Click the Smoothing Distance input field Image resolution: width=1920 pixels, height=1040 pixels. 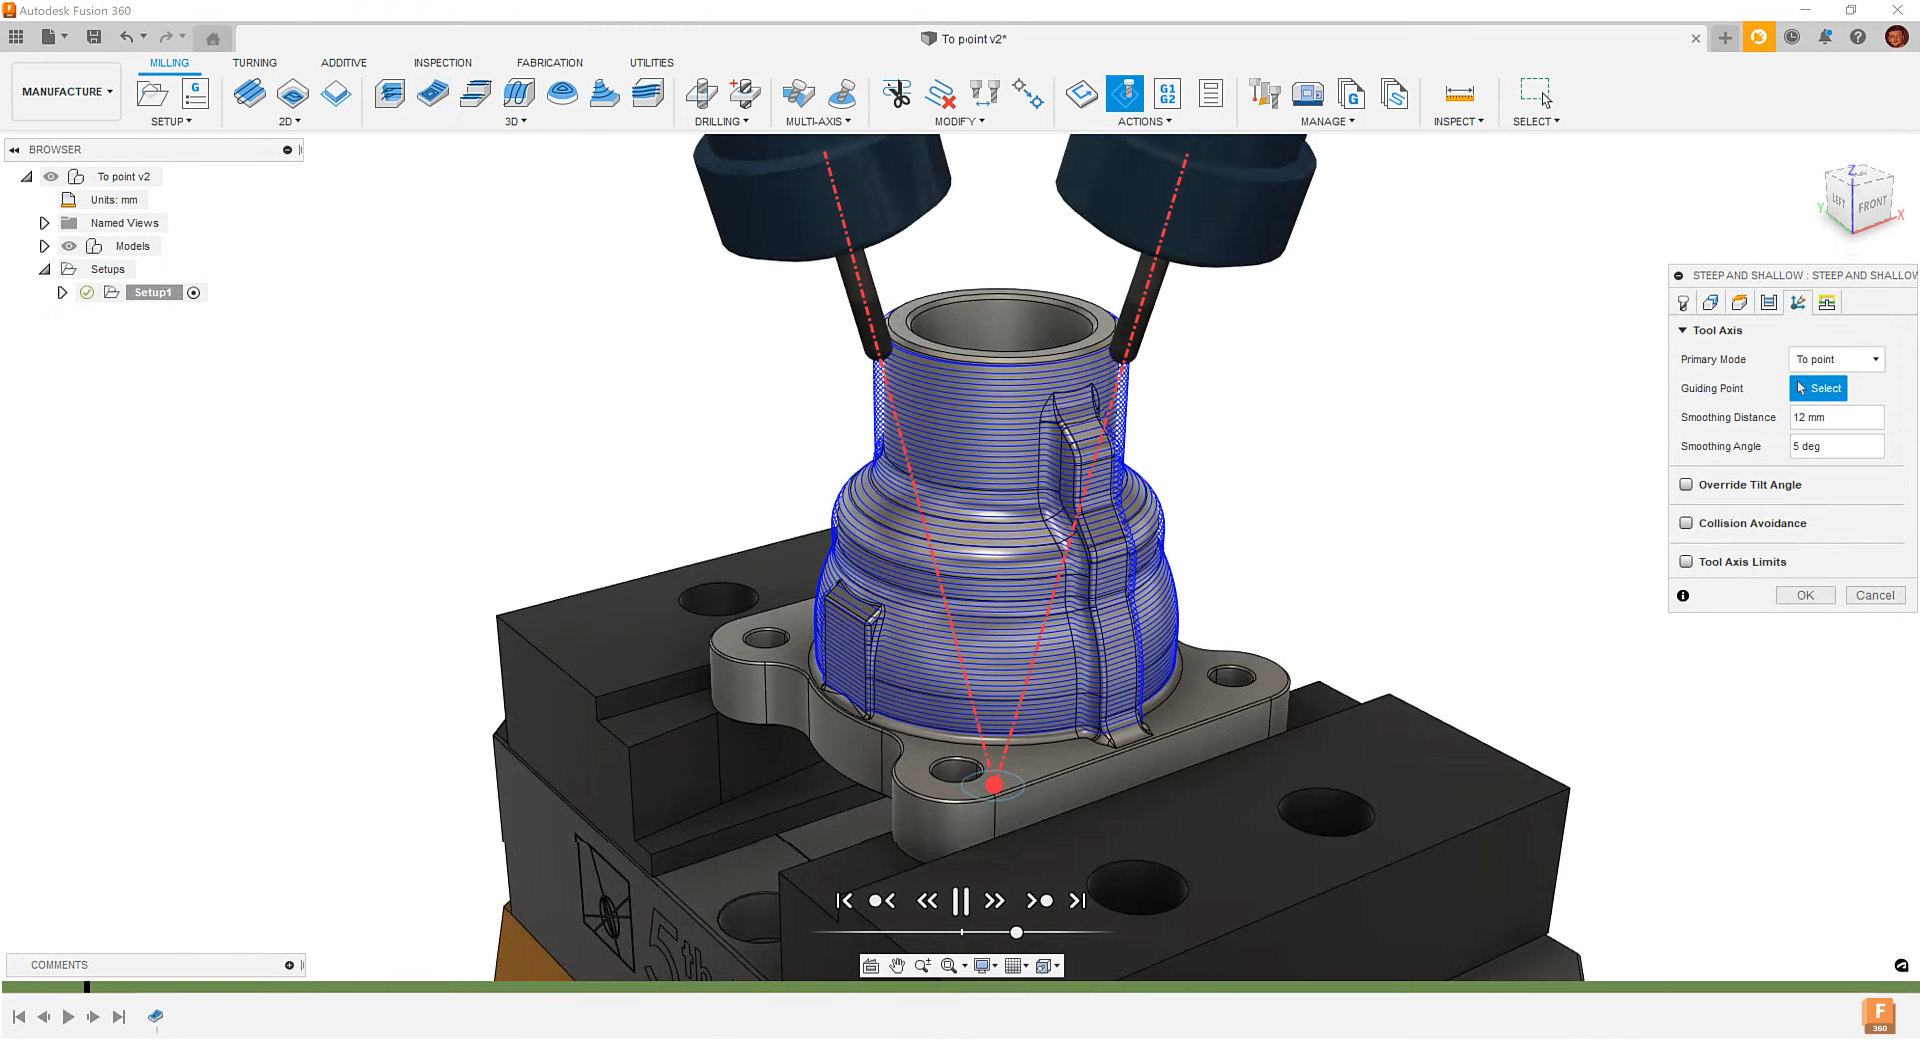tap(1837, 418)
